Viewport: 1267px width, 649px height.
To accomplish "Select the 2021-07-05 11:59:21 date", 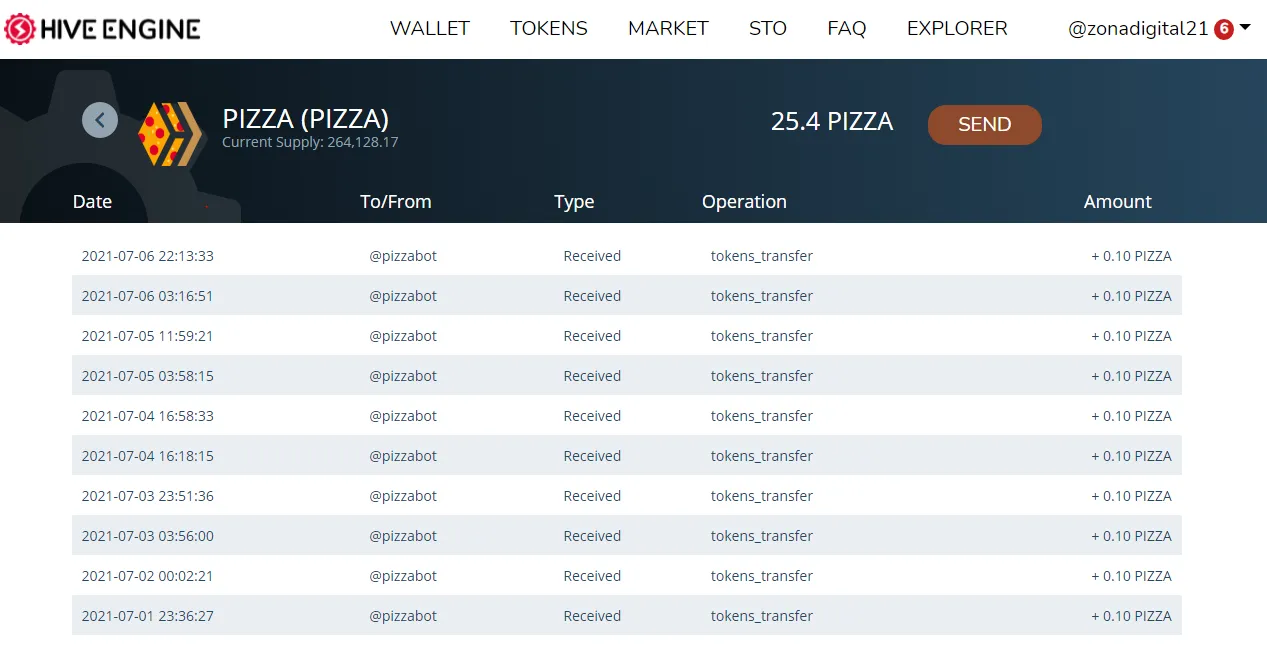I will 147,336.
